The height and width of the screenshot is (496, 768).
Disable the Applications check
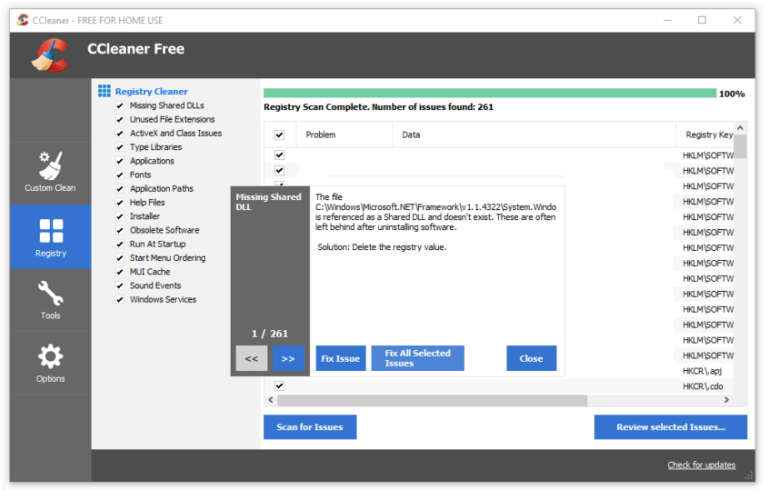pyautogui.click(x=120, y=161)
